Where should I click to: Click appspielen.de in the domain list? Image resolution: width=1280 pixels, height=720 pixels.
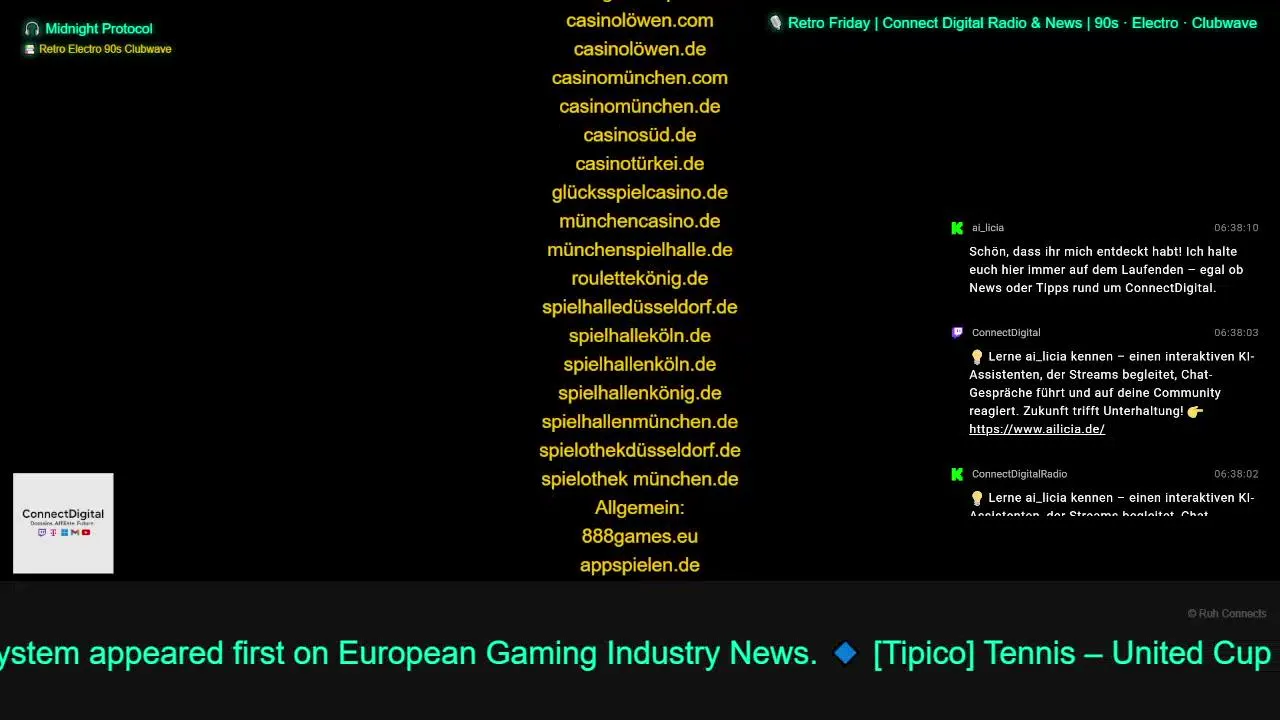click(x=640, y=565)
